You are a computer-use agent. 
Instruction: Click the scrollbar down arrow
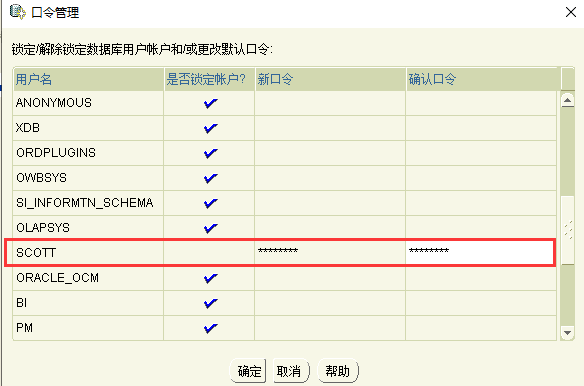568,332
